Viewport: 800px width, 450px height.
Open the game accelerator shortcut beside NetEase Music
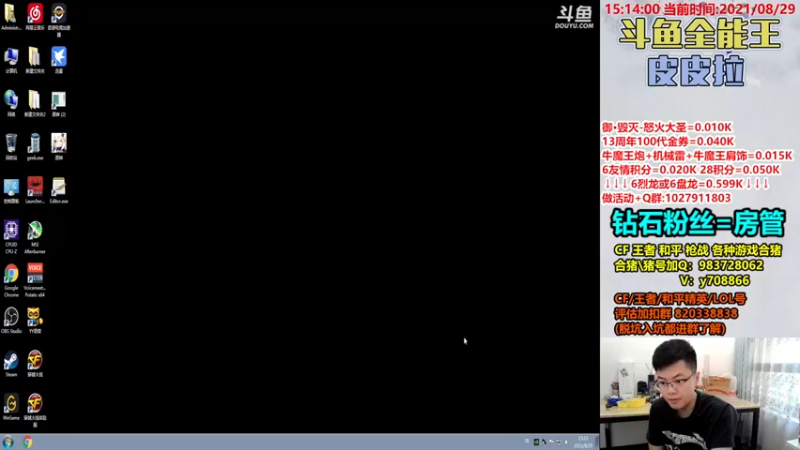59,20
